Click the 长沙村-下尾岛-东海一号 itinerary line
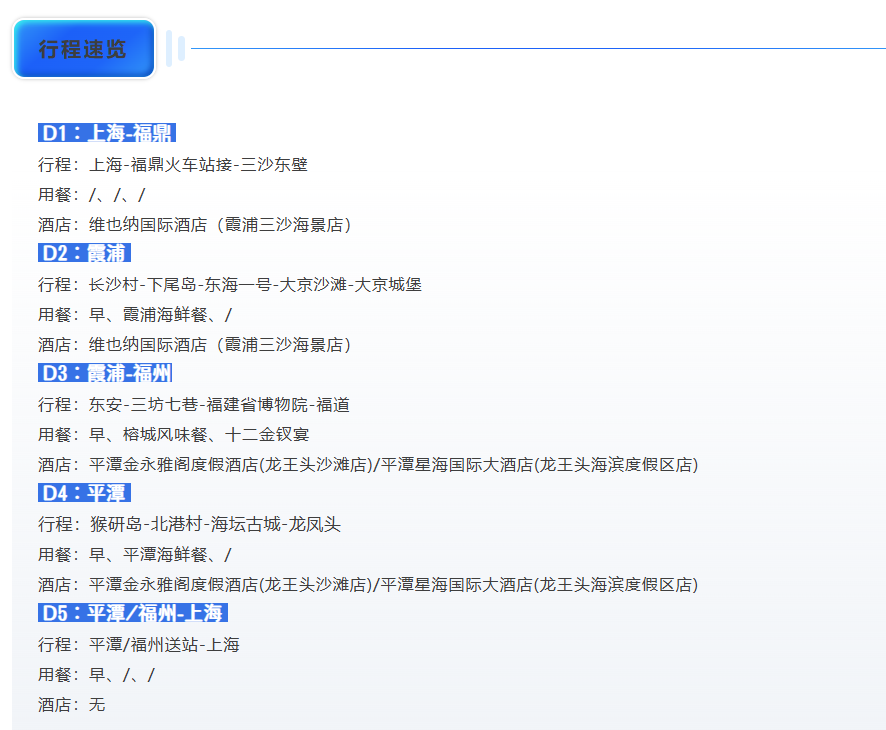The image size is (886, 730). coord(229,285)
